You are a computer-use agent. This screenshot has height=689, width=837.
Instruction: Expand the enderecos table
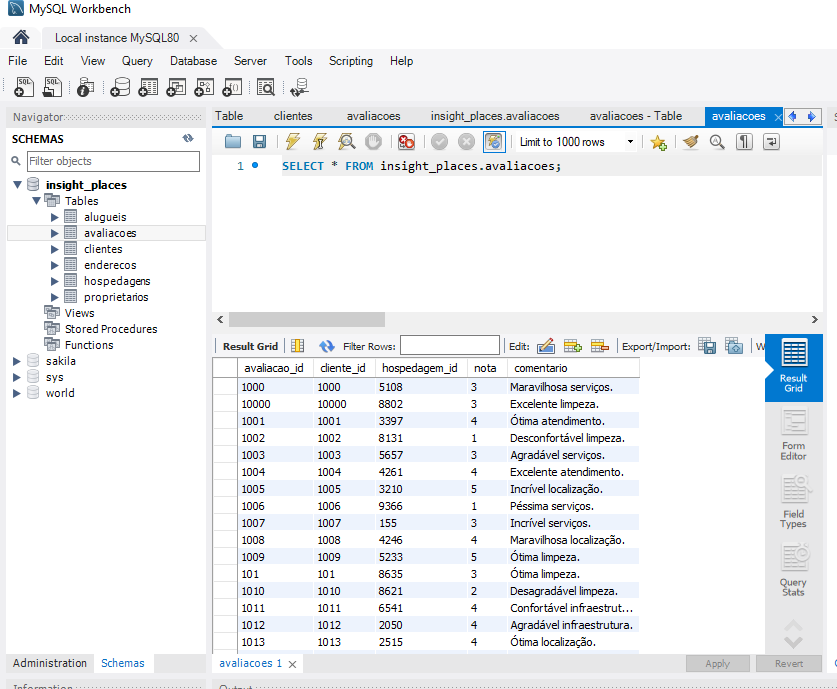click(x=54, y=265)
